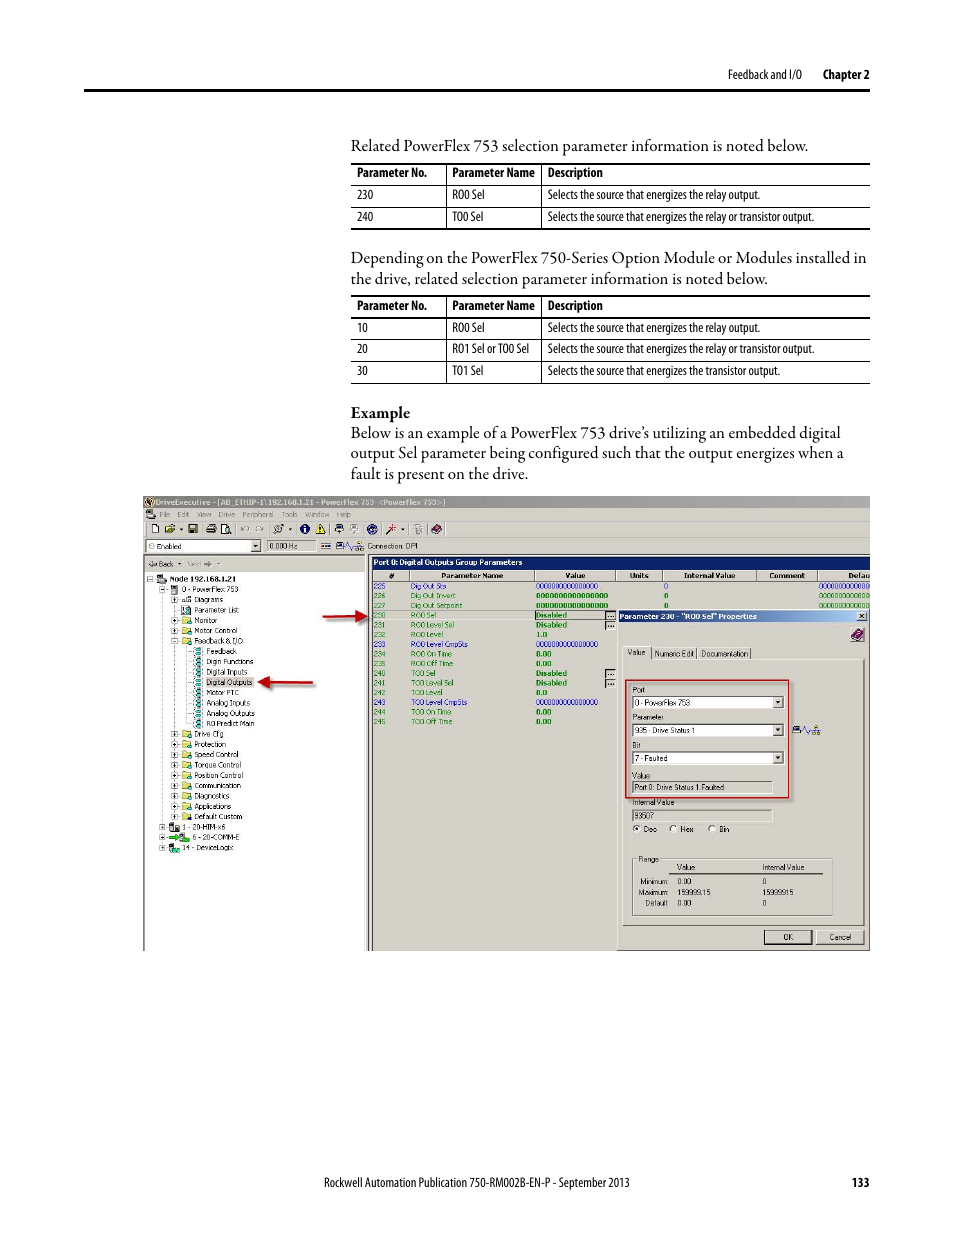
Task: Click the help book icon in Properties dialog
Action: [x=857, y=635]
